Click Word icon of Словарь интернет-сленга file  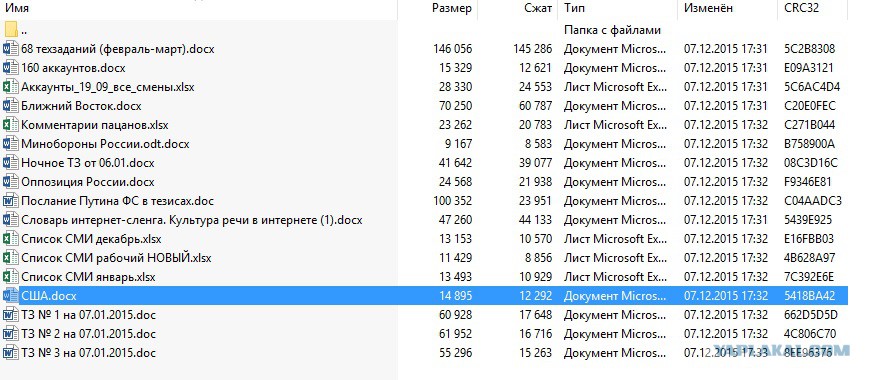(11, 220)
